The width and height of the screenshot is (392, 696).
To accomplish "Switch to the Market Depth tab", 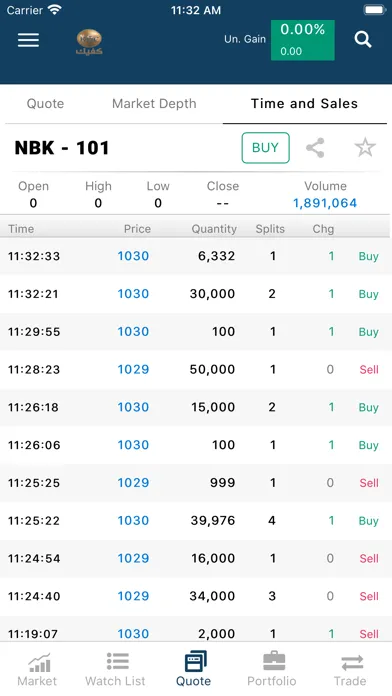I will click(x=154, y=104).
